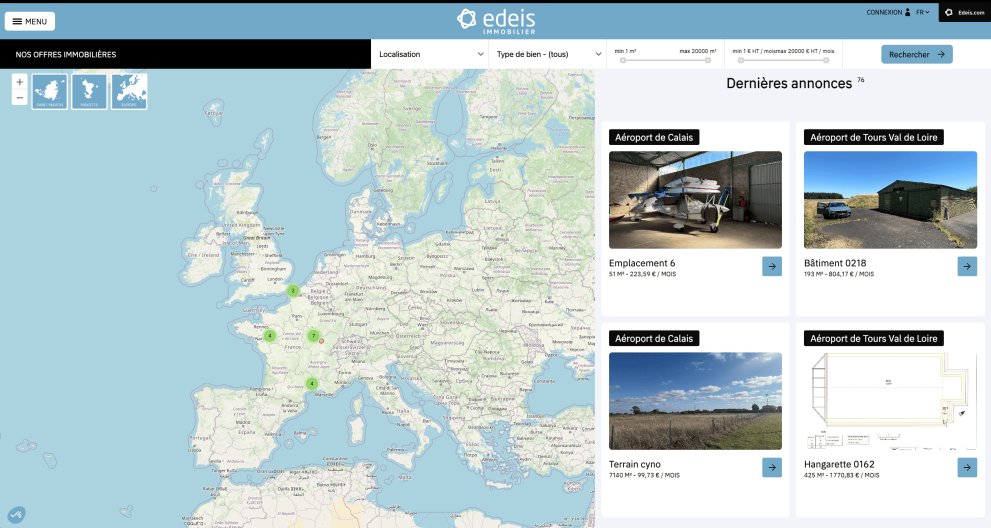Click the 51 M² - 223,59 € price text
This screenshot has height=528, width=991.
pyautogui.click(x=643, y=274)
